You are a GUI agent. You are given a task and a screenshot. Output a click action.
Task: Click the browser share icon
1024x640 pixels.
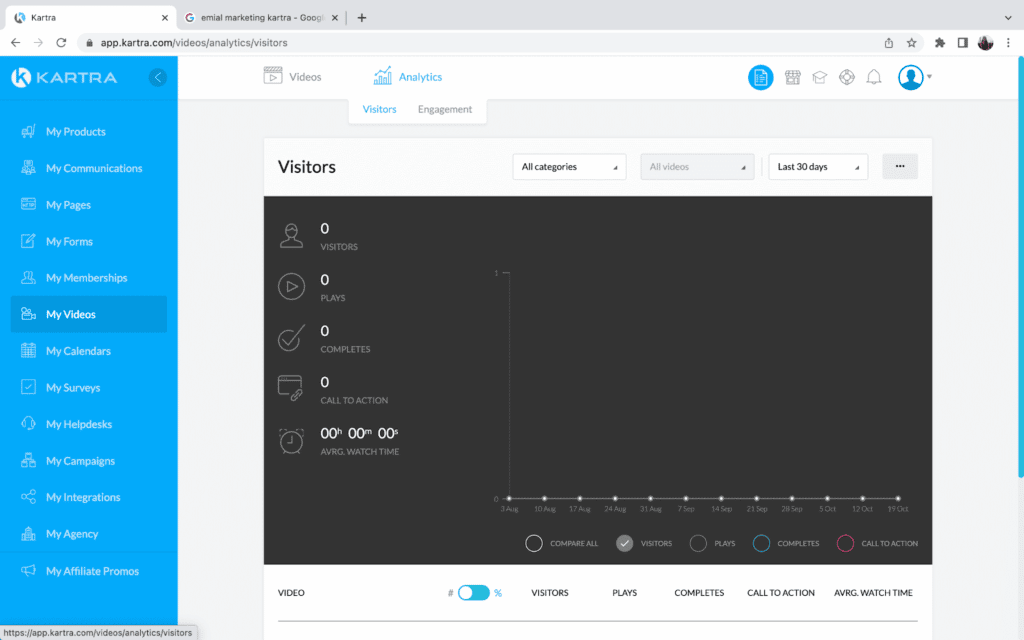(889, 42)
